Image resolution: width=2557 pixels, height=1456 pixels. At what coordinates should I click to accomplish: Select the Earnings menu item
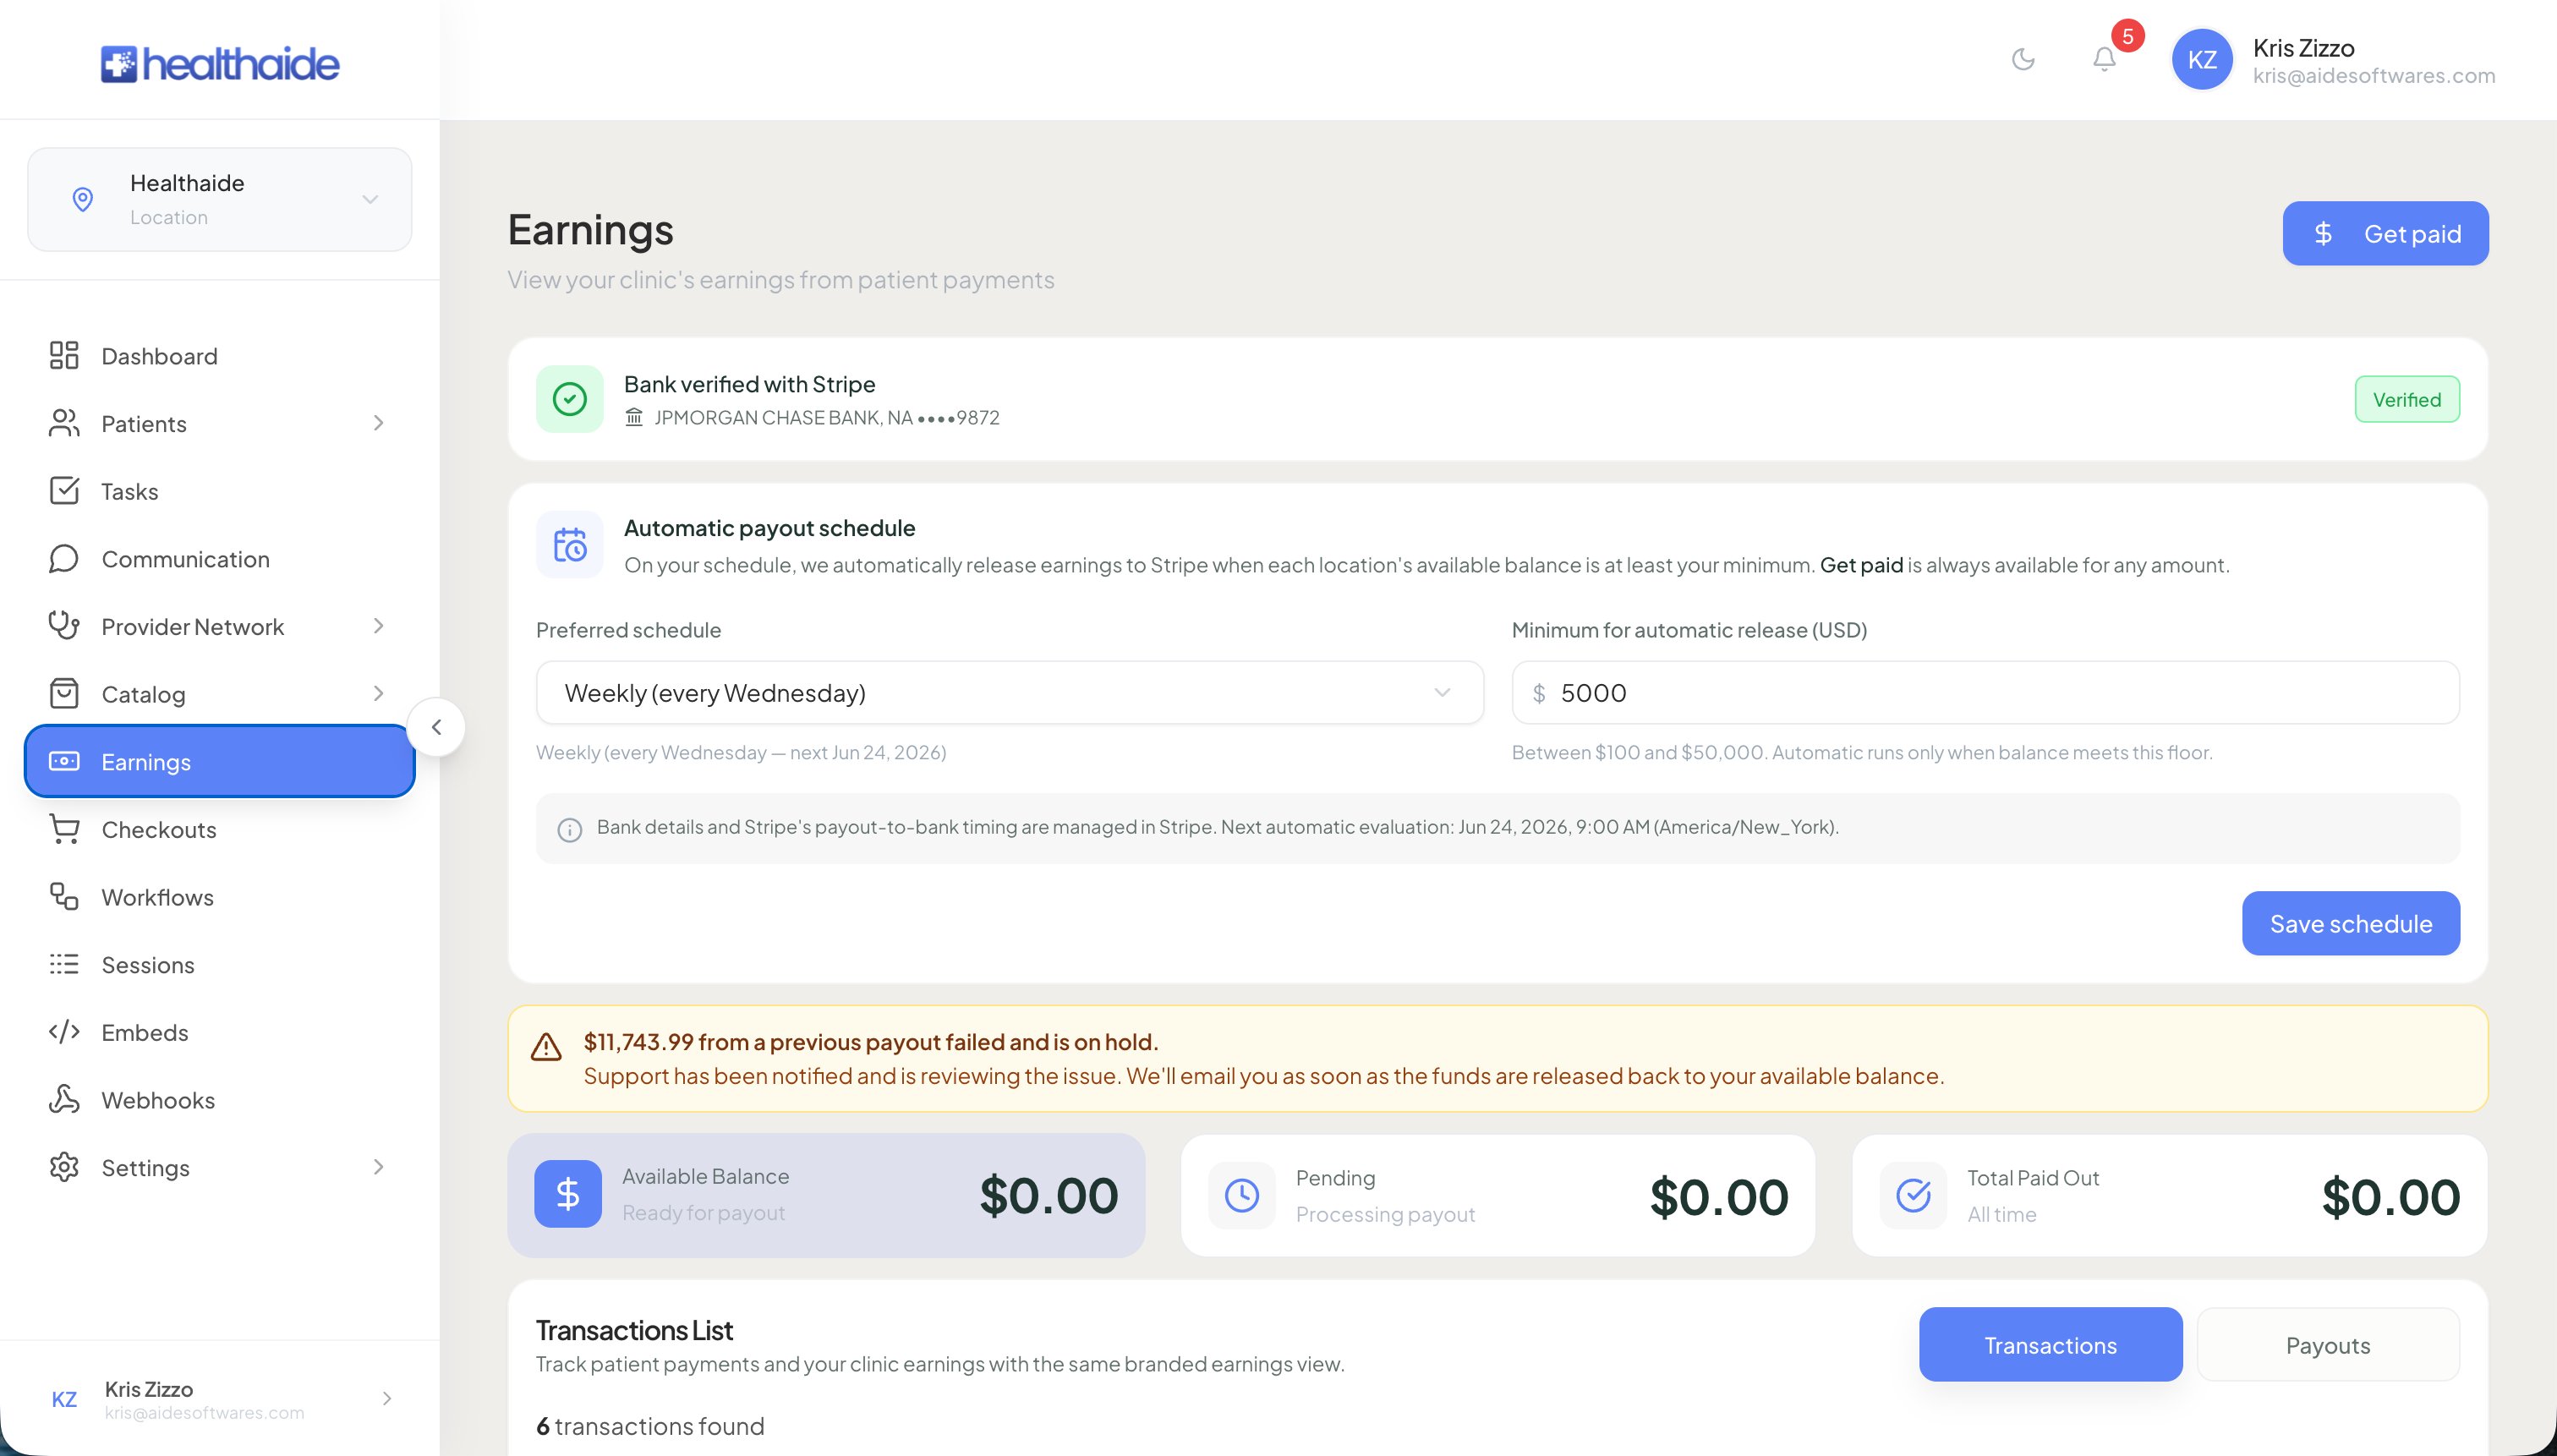click(220, 761)
